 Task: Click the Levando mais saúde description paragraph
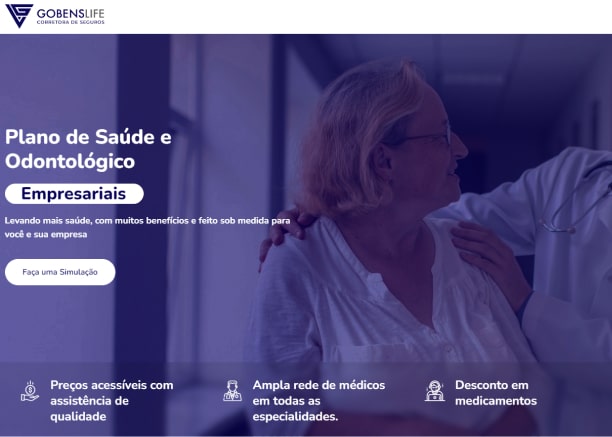coord(148,227)
